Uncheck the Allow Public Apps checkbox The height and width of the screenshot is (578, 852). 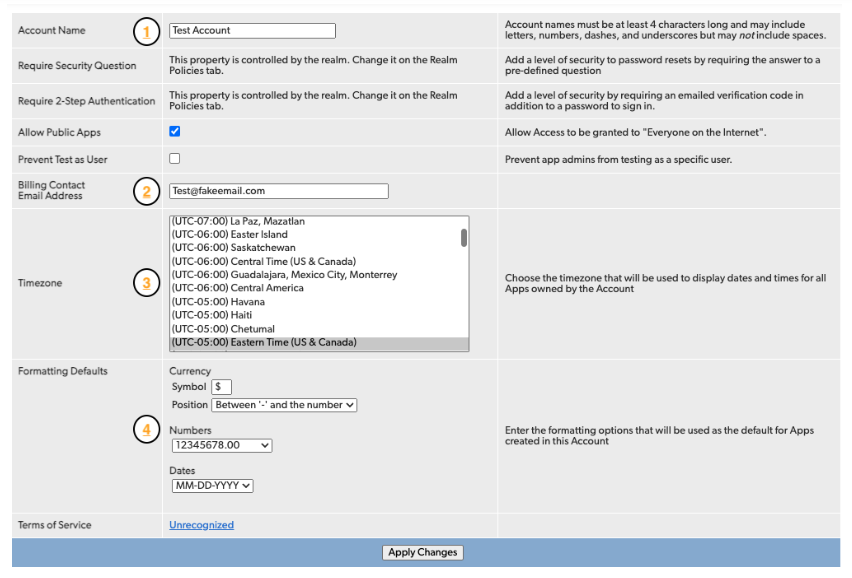[x=175, y=132]
